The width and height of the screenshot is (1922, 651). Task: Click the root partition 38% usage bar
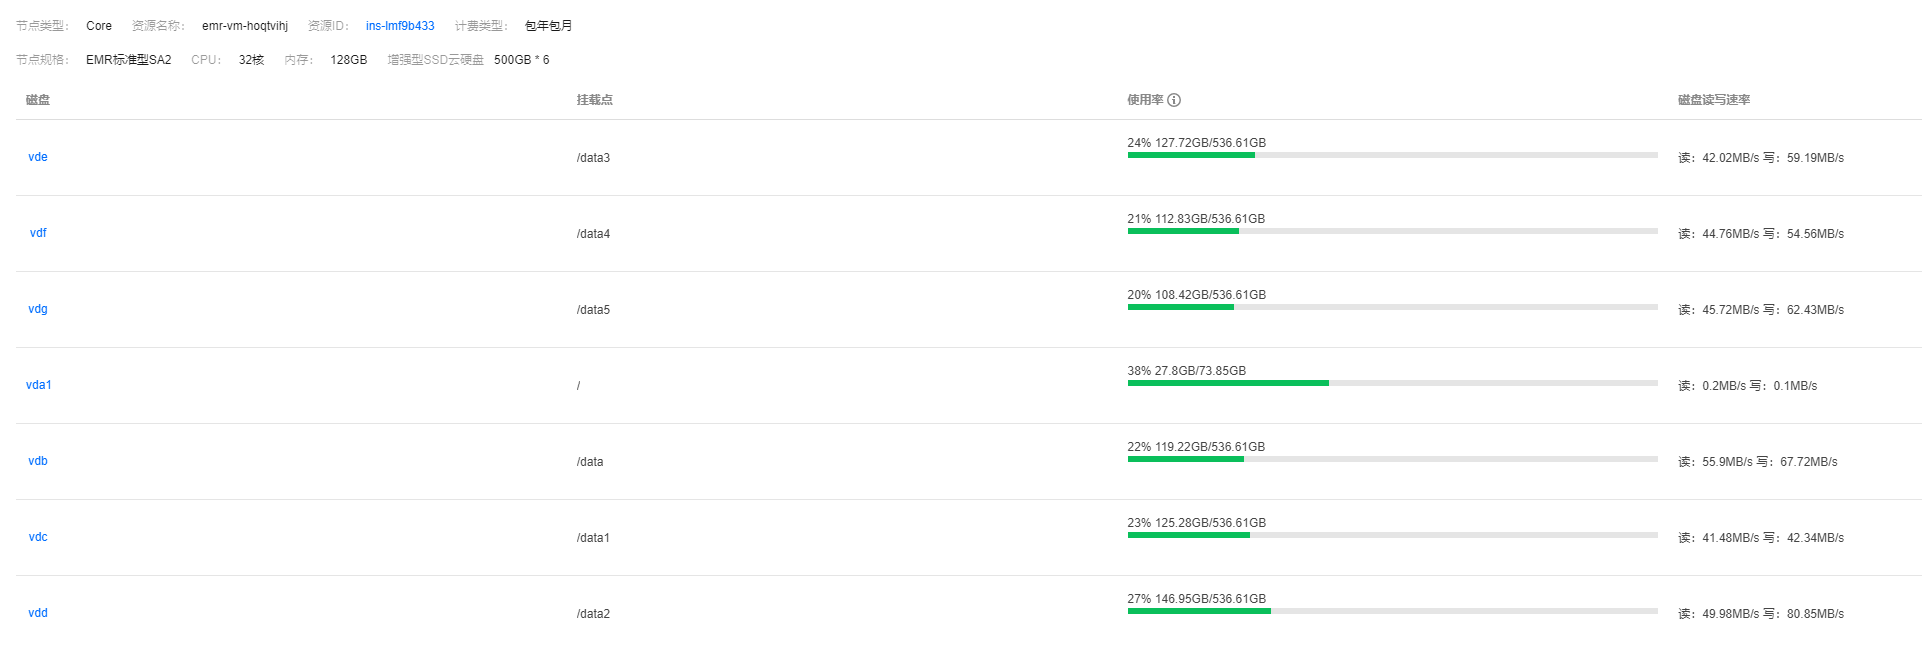pos(1392,383)
